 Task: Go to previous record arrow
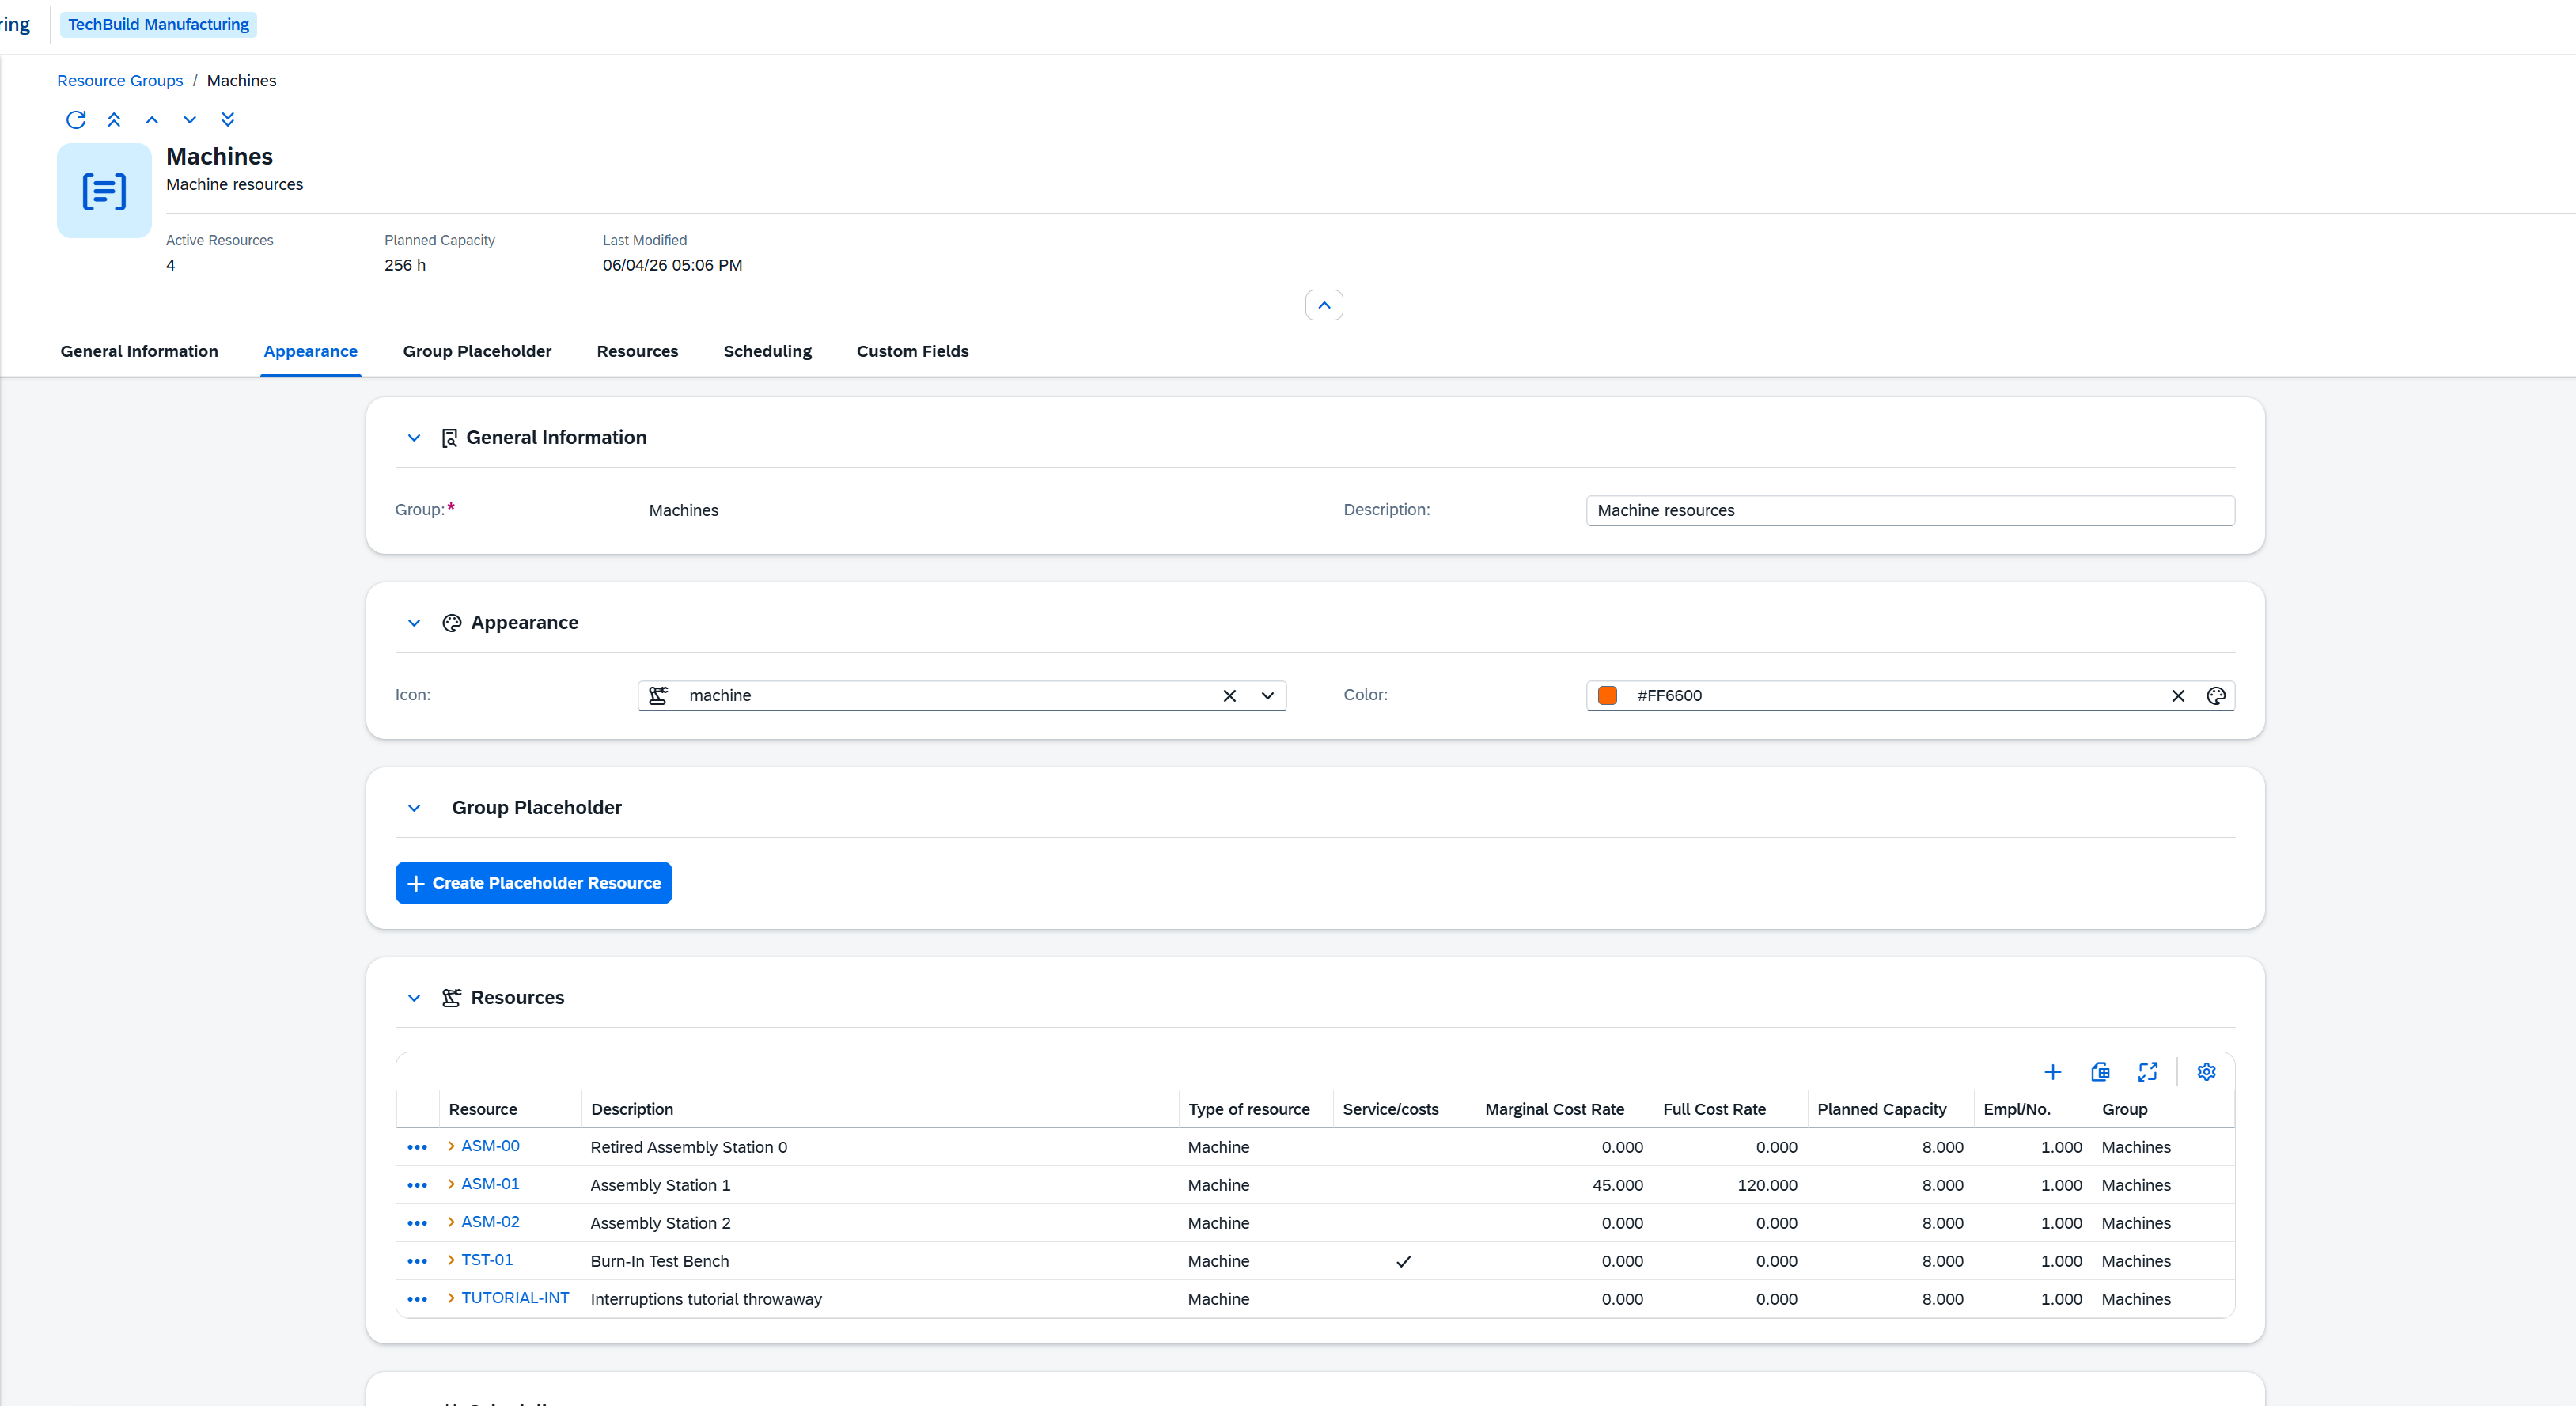152,120
